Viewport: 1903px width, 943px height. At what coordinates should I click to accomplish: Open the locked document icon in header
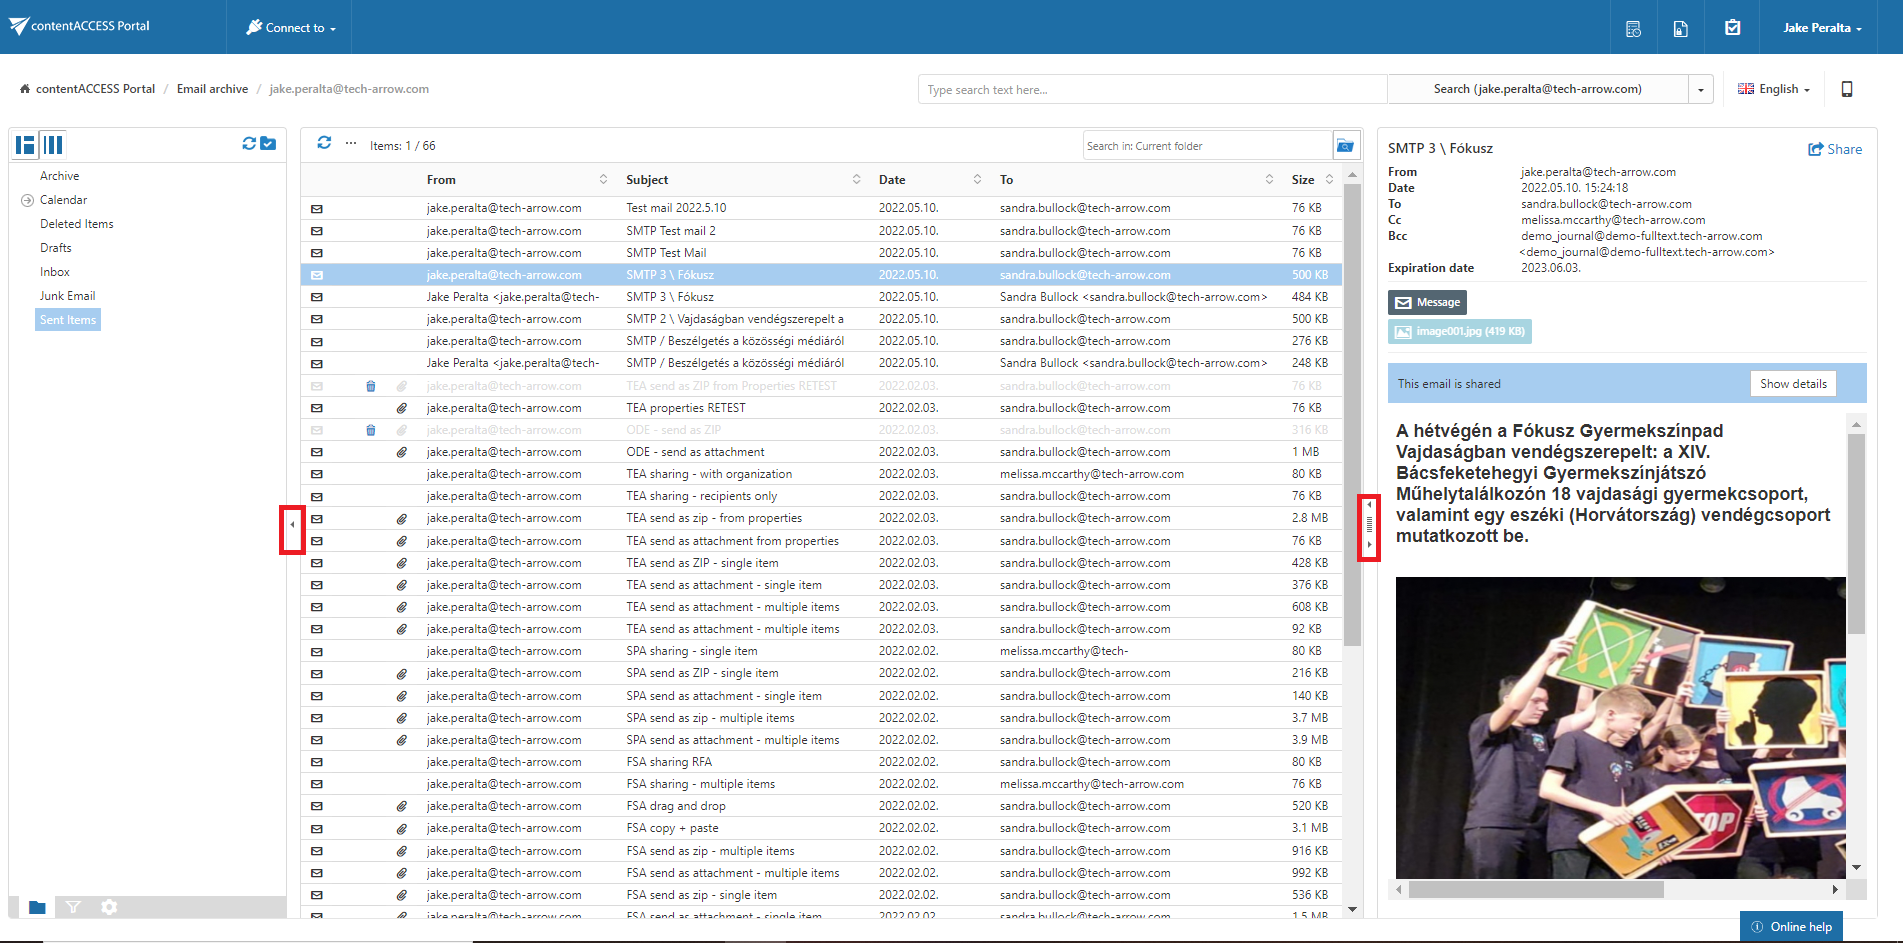1681,28
